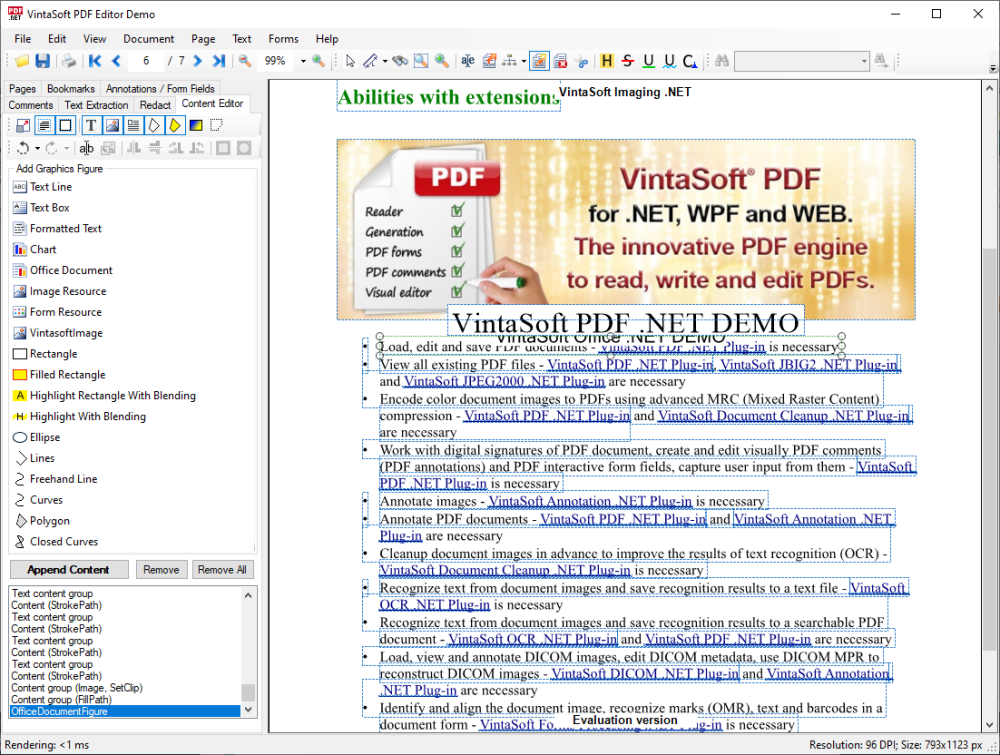Click the zoom in magnifier icon
The width and height of the screenshot is (1000, 755).
pos(319,61)
